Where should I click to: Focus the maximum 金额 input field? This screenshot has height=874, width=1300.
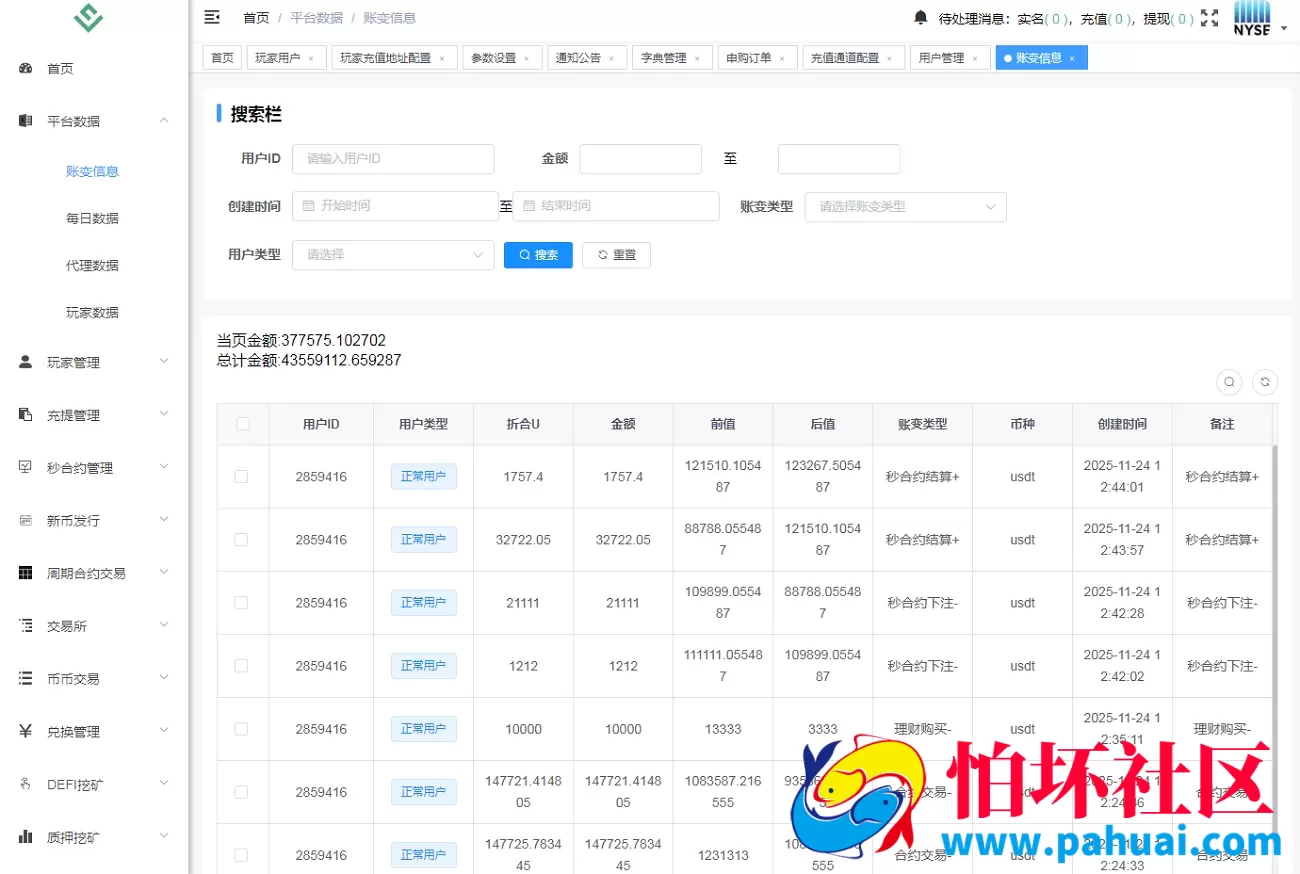[x=839, y=159]
